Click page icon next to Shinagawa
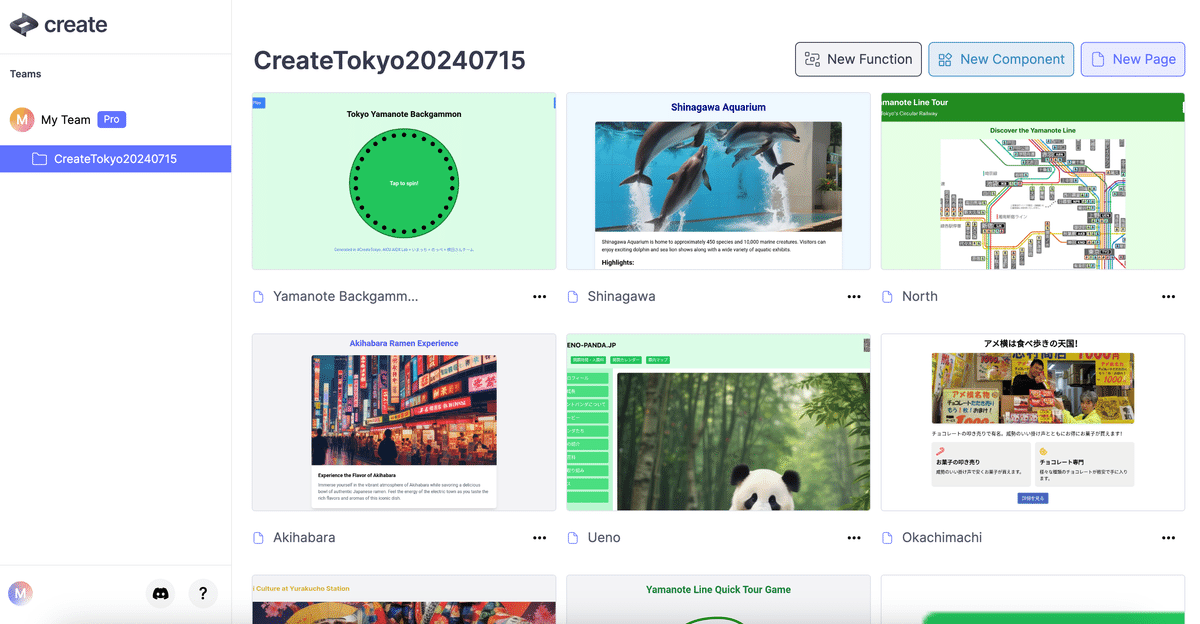 coord(573,297)
